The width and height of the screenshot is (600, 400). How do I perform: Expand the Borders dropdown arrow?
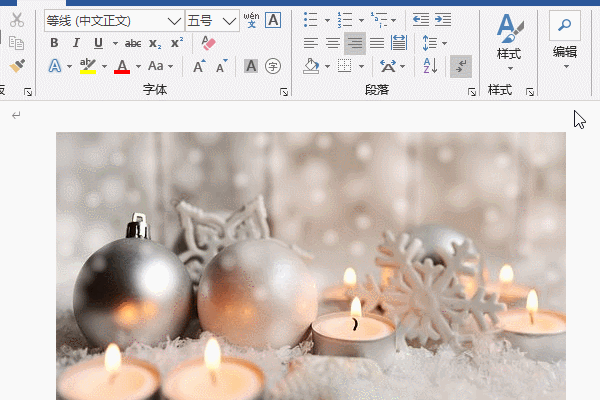(x=361, y=67)
